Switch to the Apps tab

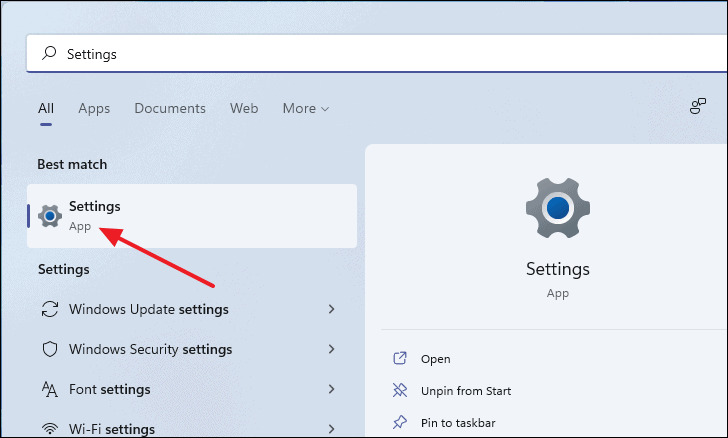tap(94, 108)
